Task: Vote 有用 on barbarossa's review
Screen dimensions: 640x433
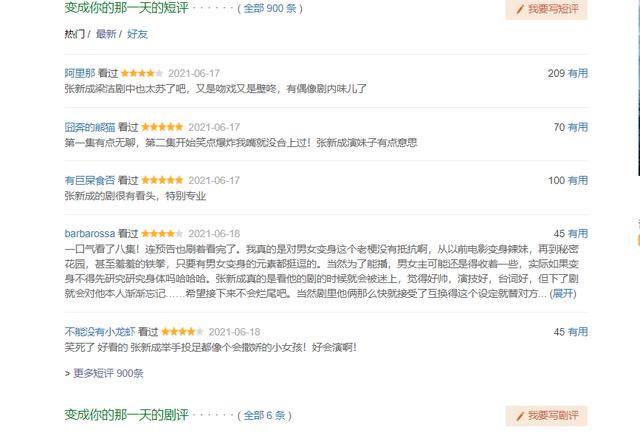Action: 578,234
